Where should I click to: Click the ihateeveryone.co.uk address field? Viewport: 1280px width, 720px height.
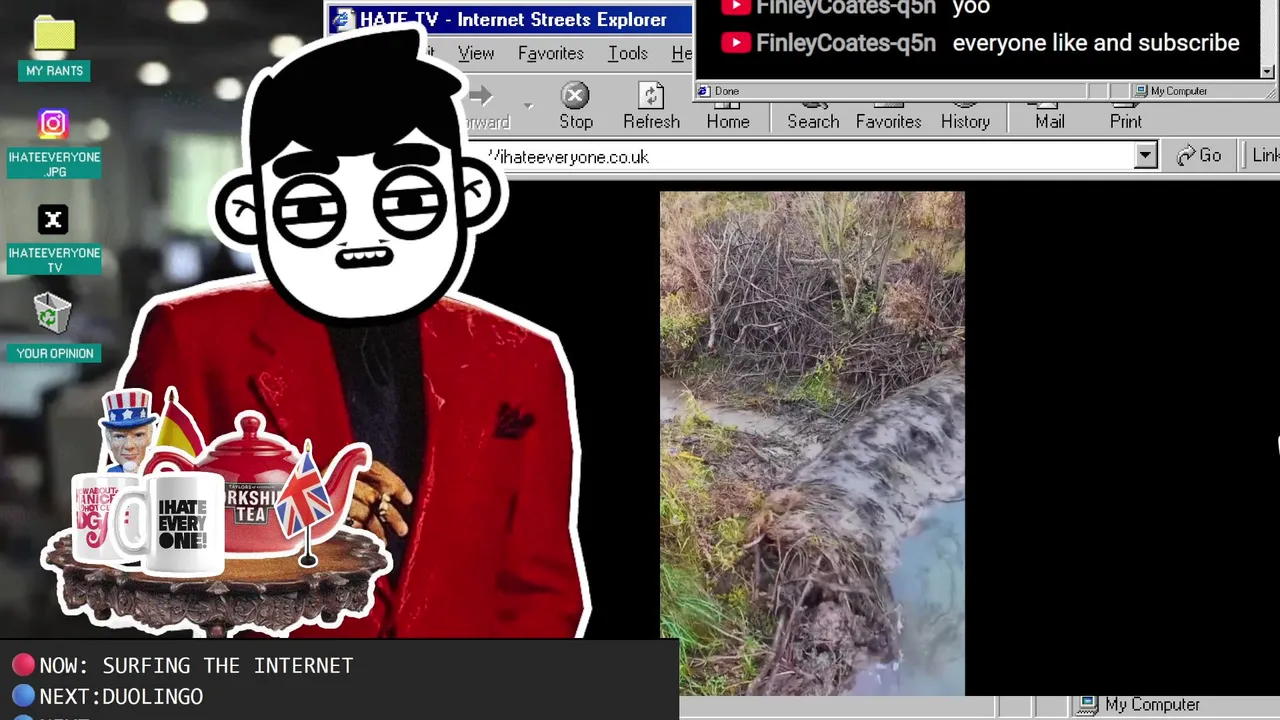point(810,157)
